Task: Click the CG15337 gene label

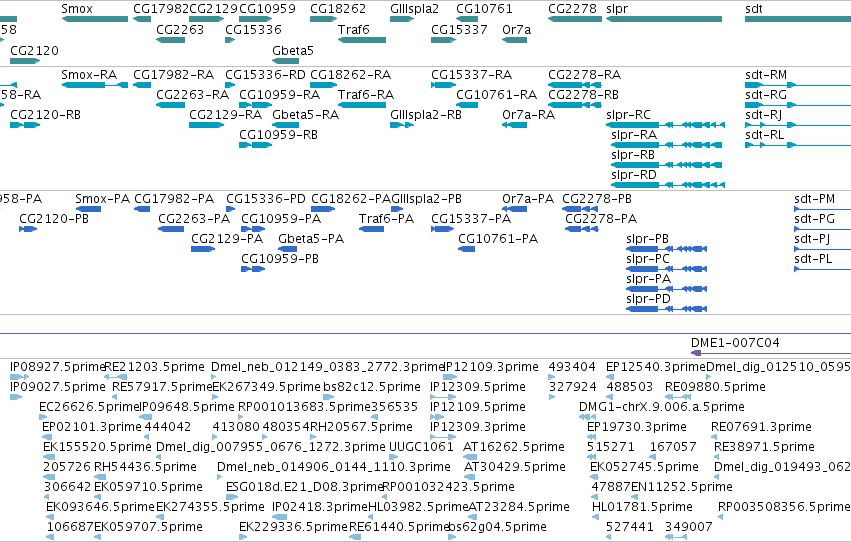Action: tap(459, 29)
